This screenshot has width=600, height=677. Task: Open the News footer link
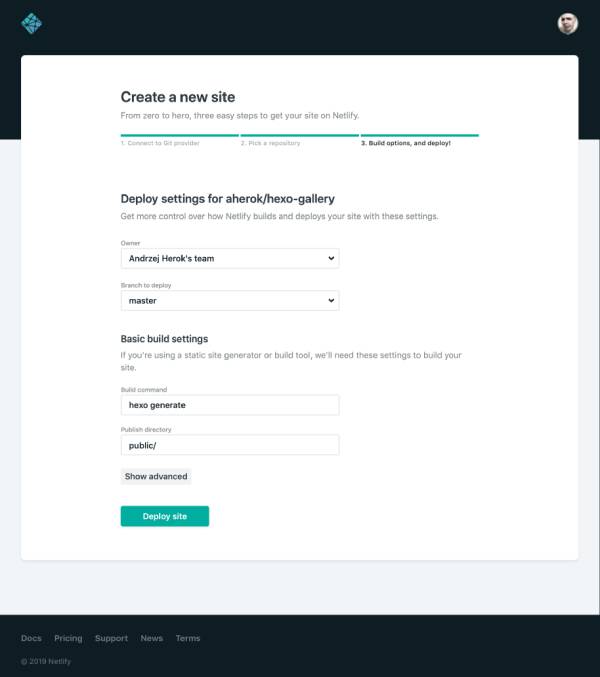point(152,638)
